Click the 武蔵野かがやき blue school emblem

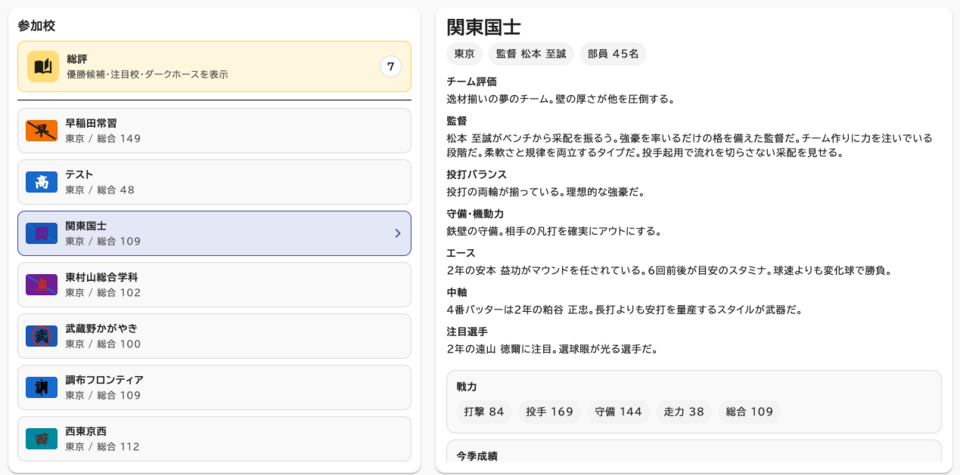(41, 336)
